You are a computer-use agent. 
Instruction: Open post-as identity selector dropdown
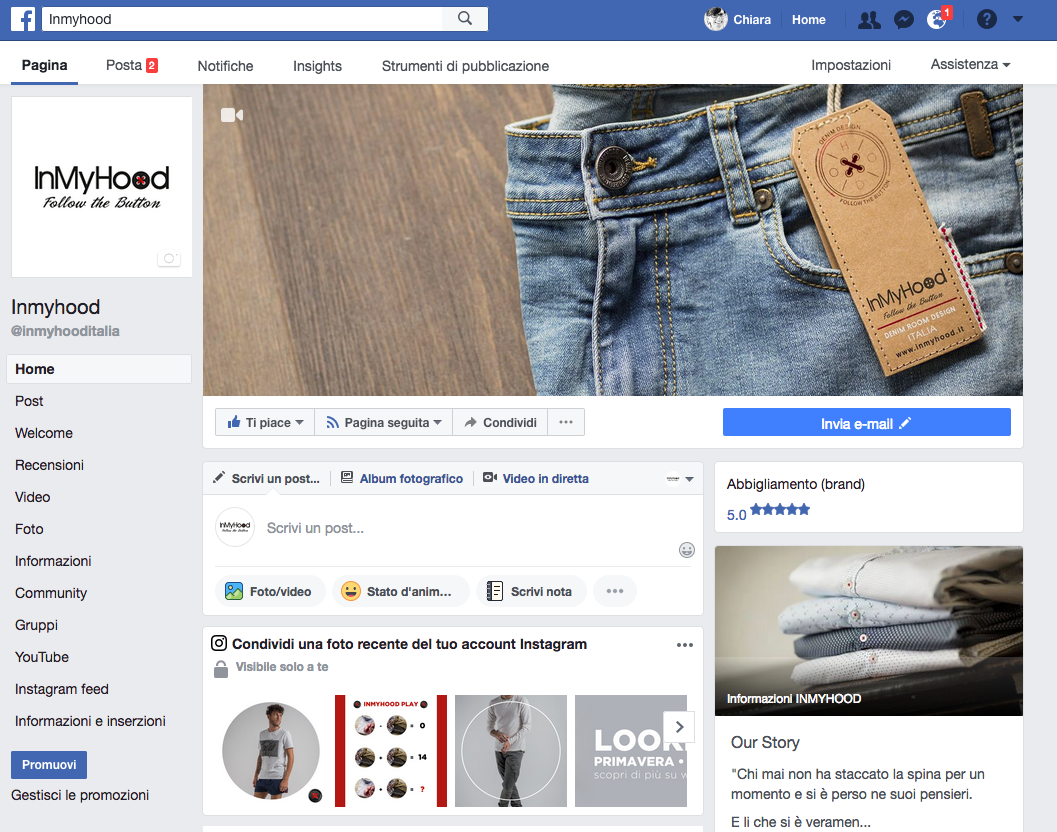click(680, 479)
